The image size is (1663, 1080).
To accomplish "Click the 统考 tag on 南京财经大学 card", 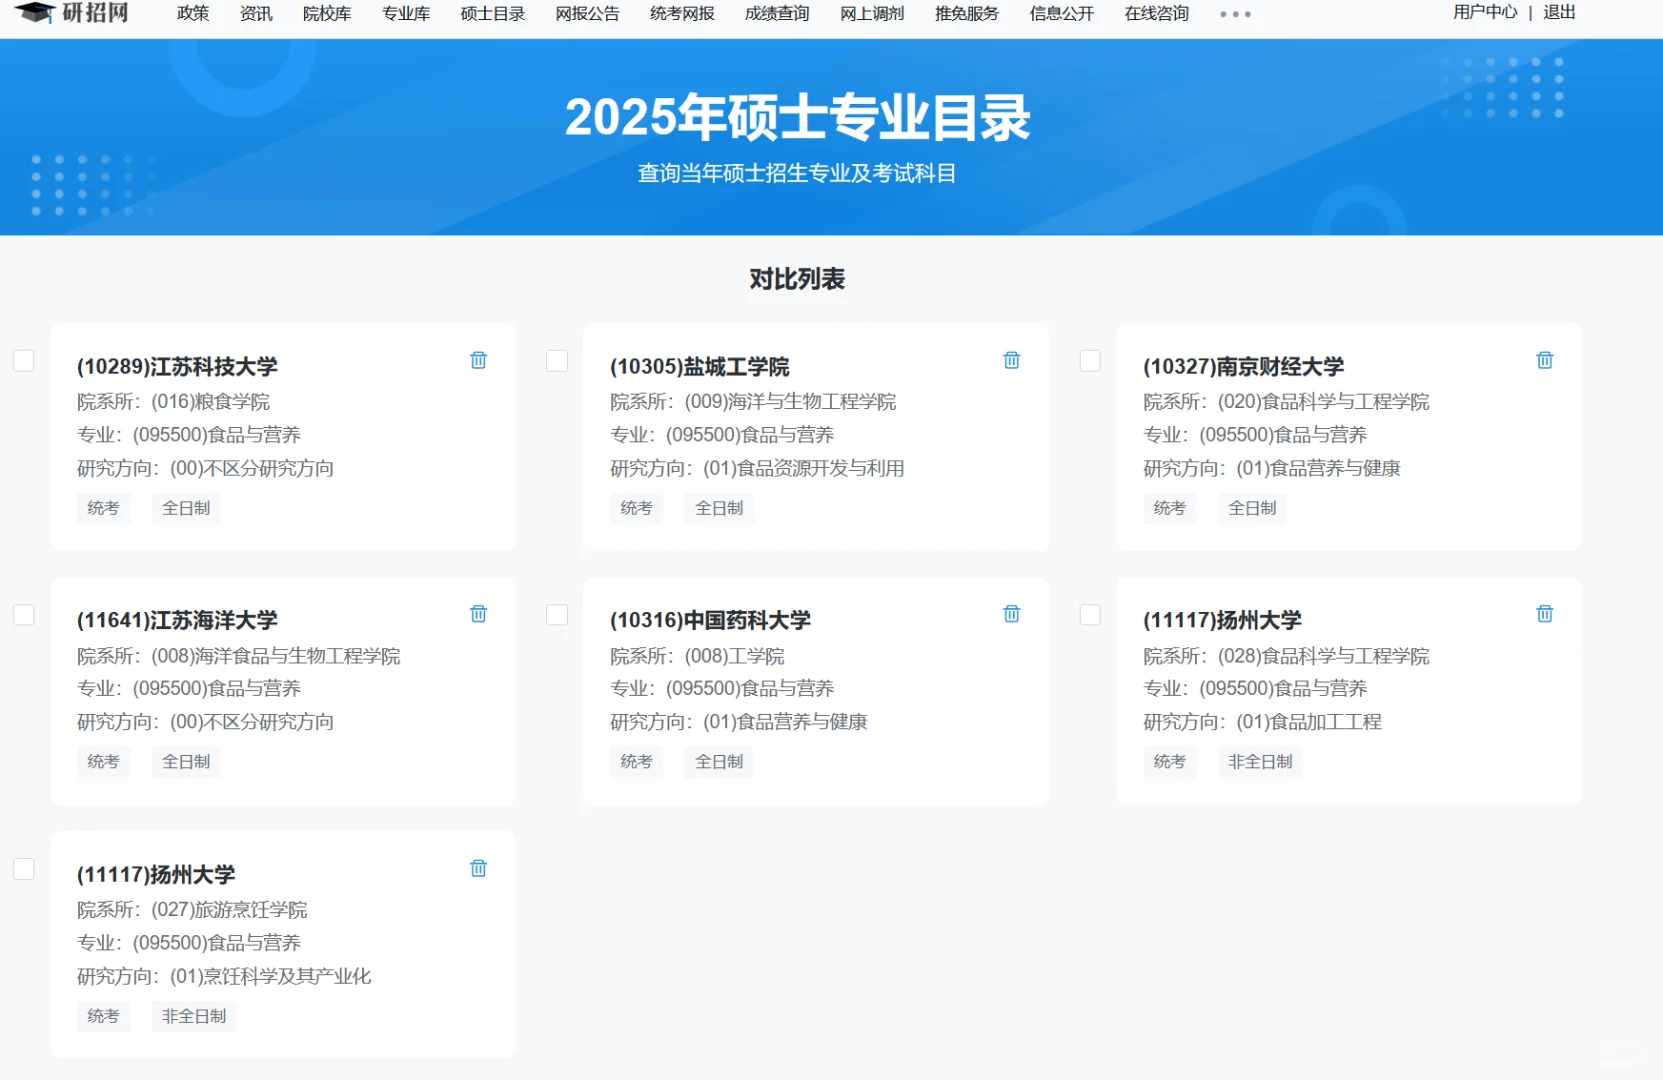I will click(1169, 508).
